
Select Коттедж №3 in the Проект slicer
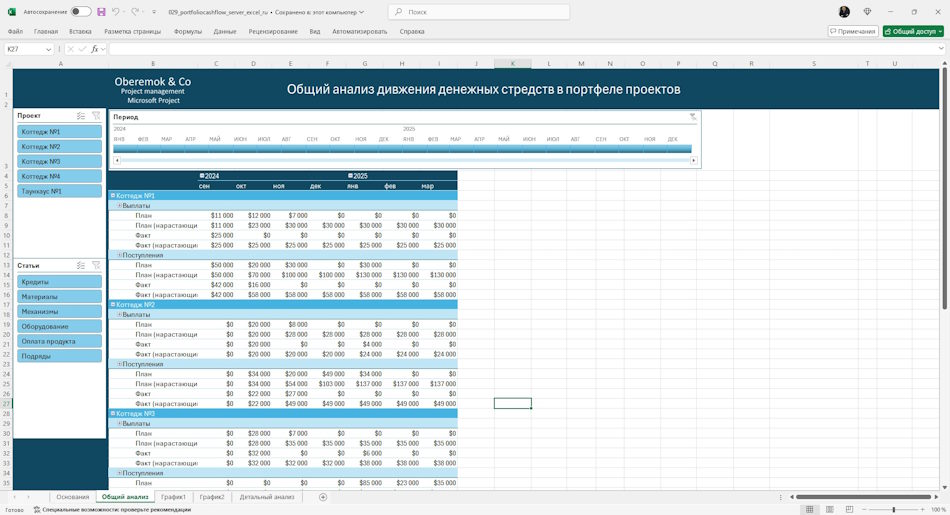point(59,161)
